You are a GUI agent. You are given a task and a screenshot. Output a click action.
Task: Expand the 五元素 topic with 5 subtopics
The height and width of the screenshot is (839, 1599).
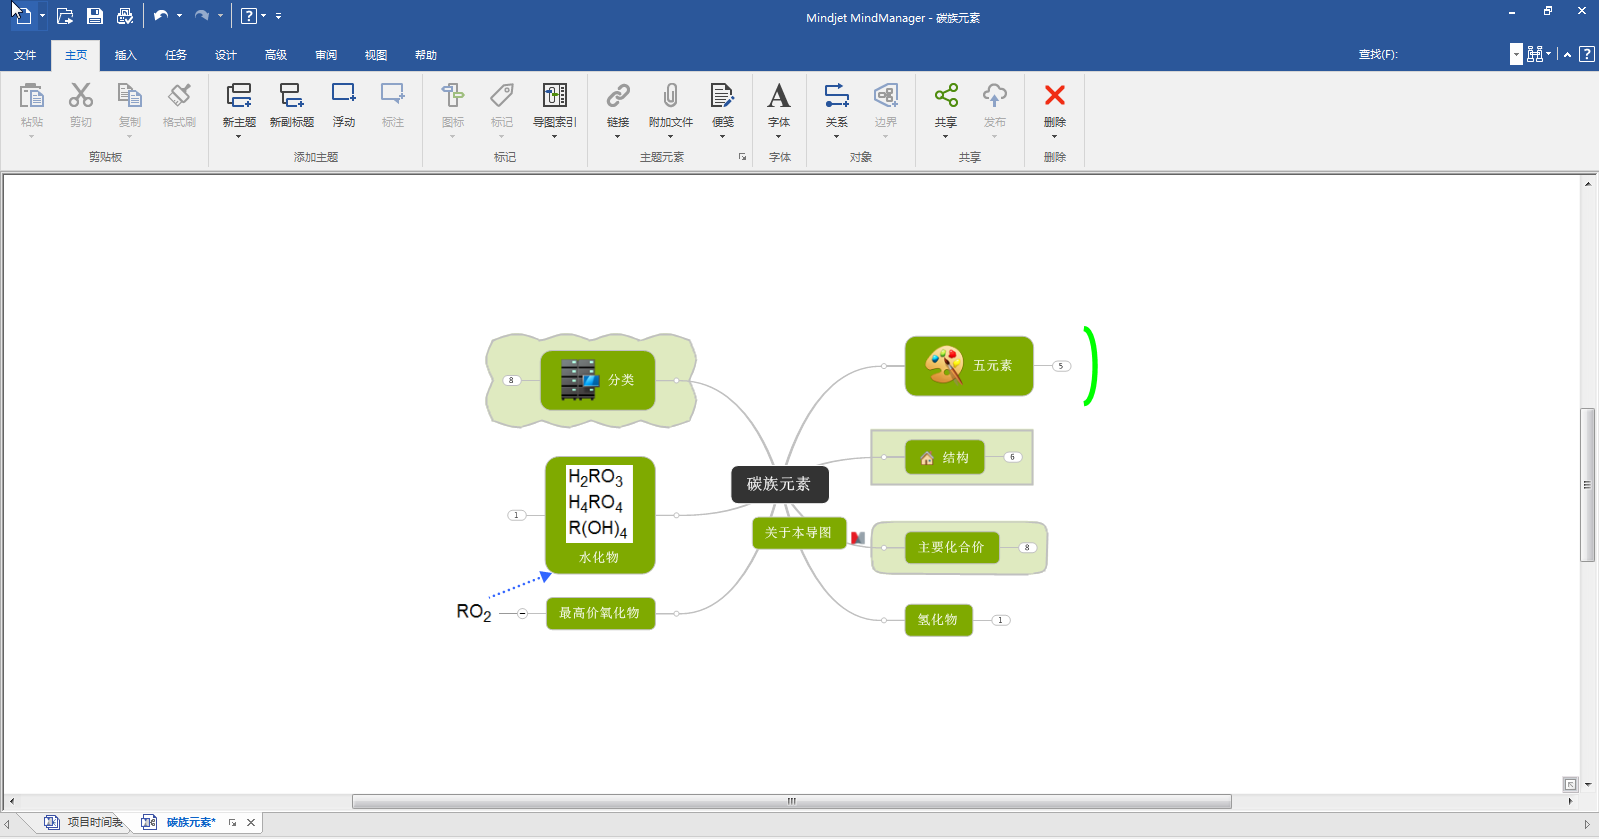(1061, 366)
